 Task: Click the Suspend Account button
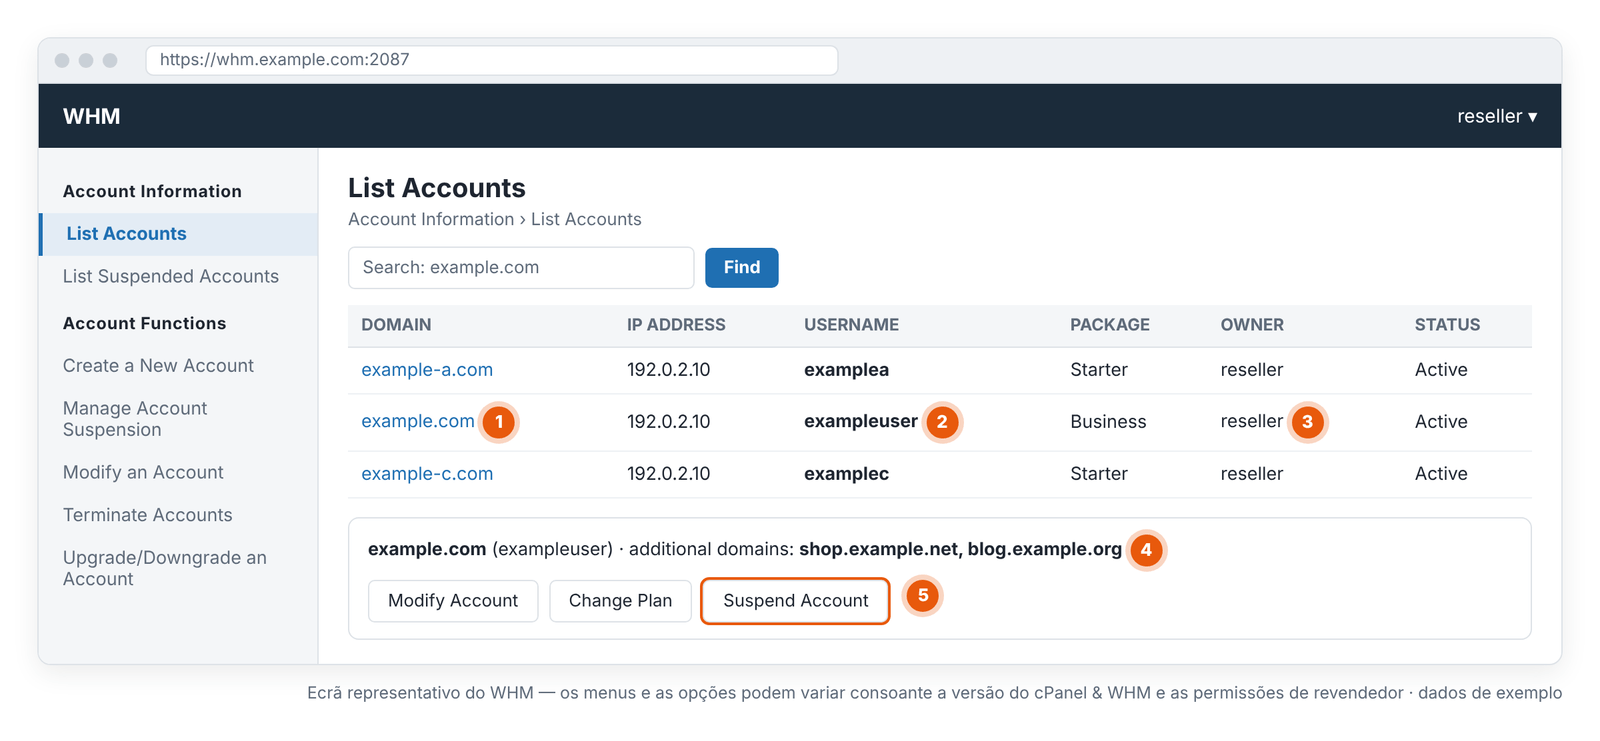[x=795, y=601]
